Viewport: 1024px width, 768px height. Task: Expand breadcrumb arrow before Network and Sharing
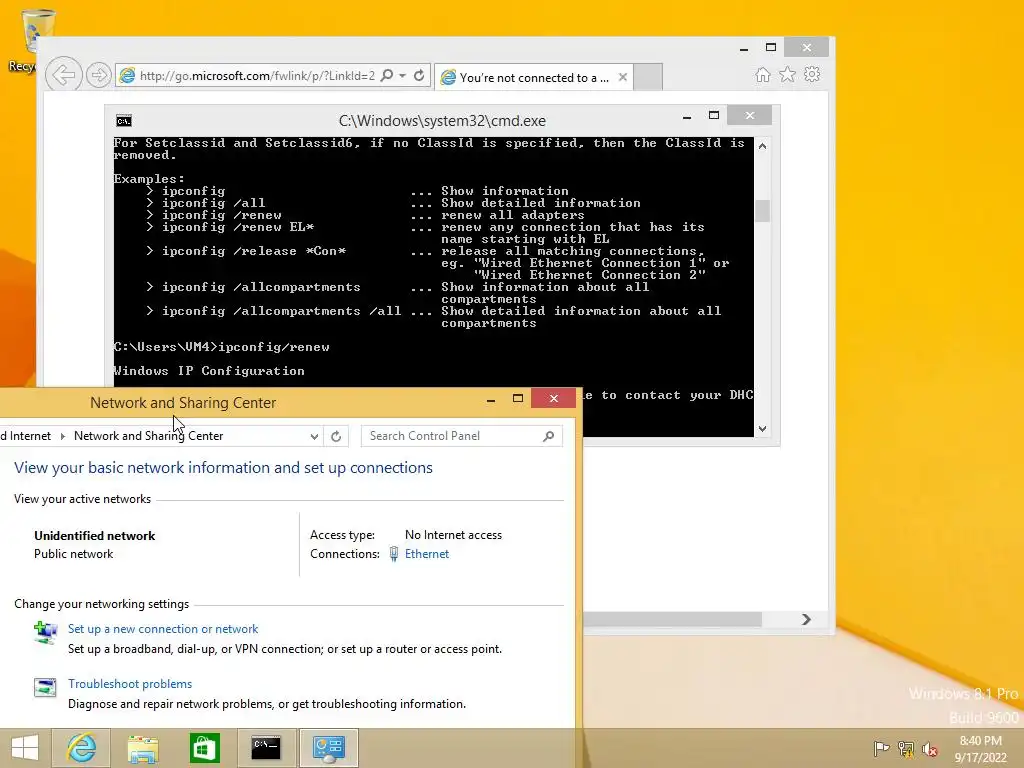[63, 436]
